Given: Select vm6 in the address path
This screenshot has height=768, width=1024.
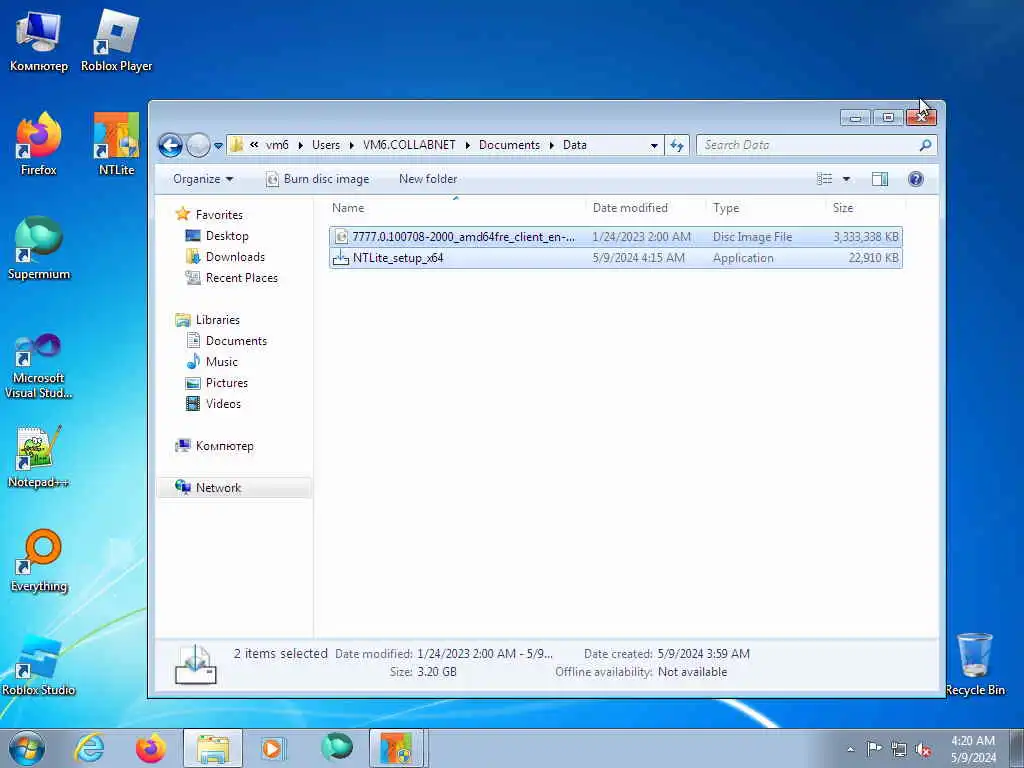Looking at the screenshot, I should pyautogui.click(x=277, y=145).
